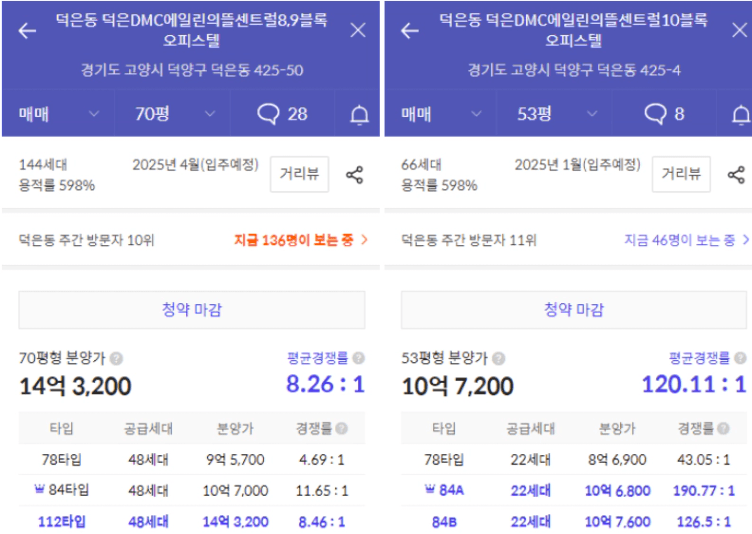Click address 덕은동 425-50
This screenshot has width=752, height=534.
tap(192, 71)
